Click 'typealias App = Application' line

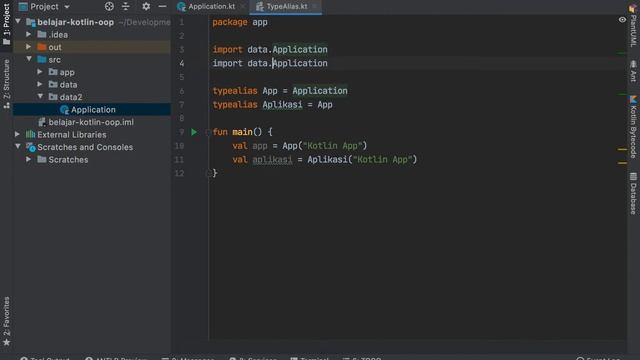(x=280, y=91)
